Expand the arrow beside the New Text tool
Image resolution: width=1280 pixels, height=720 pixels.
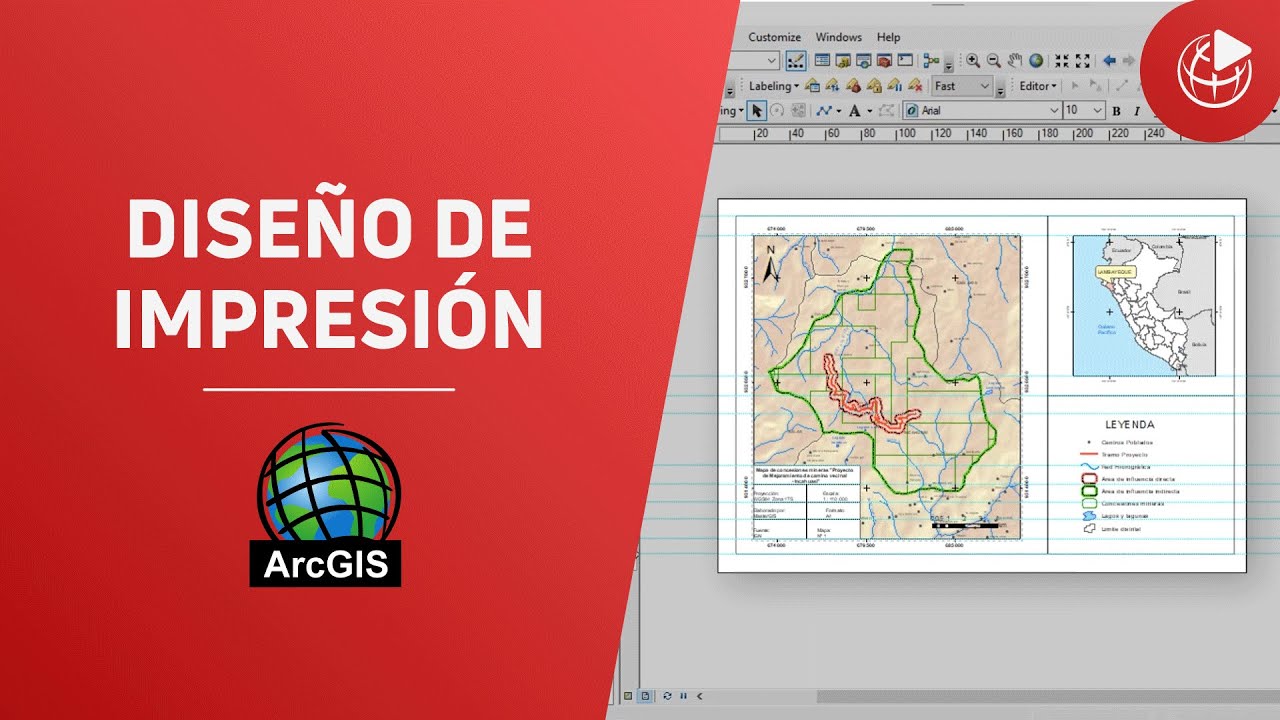pyautogui.click(x=870, y=111)
